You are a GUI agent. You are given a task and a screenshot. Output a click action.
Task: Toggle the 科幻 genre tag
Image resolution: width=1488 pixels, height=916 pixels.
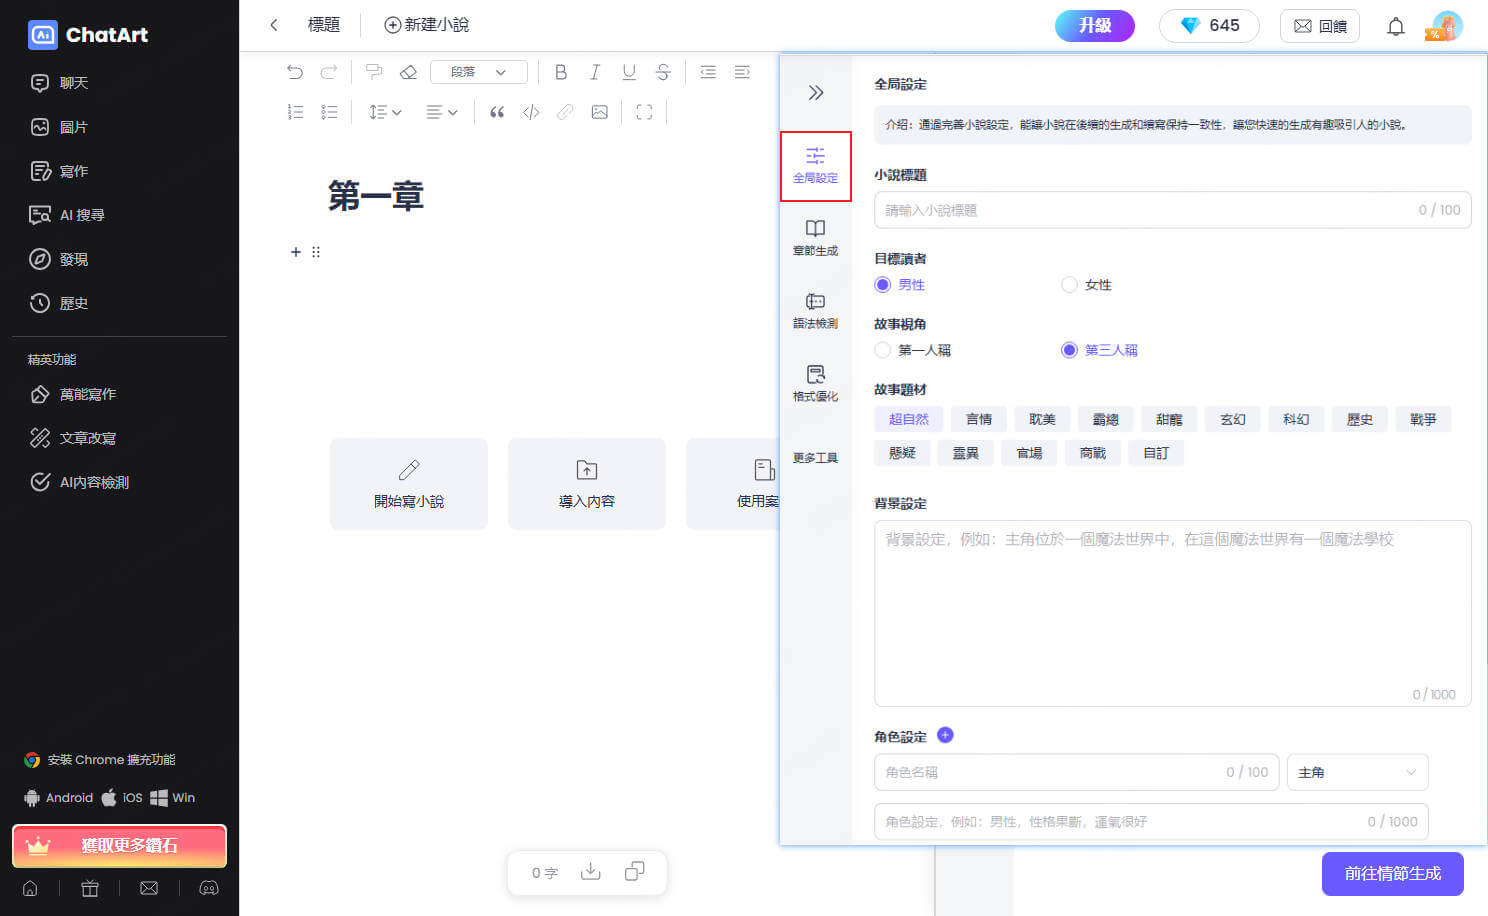point(1296,420)
